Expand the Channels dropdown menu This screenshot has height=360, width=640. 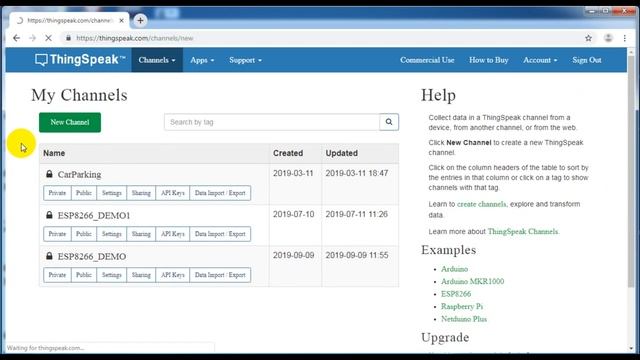tap(157, 60)
